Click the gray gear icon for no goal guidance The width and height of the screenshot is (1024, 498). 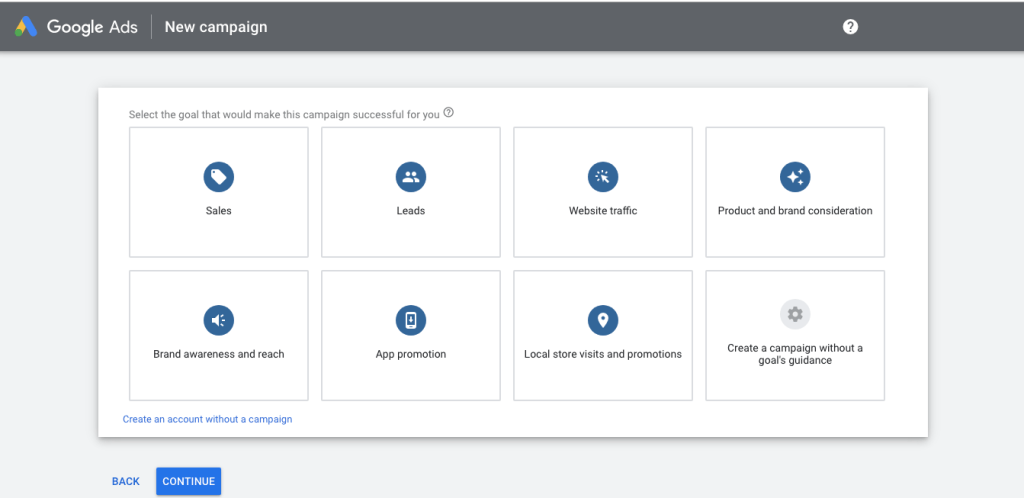[795, 315]
